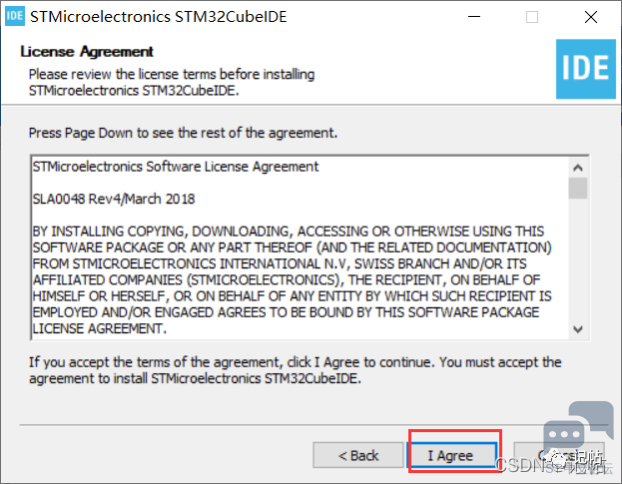Click the small IDE icon in title bar
The height and width of the screenshot is (484, 622).
(x=15, y=16)
